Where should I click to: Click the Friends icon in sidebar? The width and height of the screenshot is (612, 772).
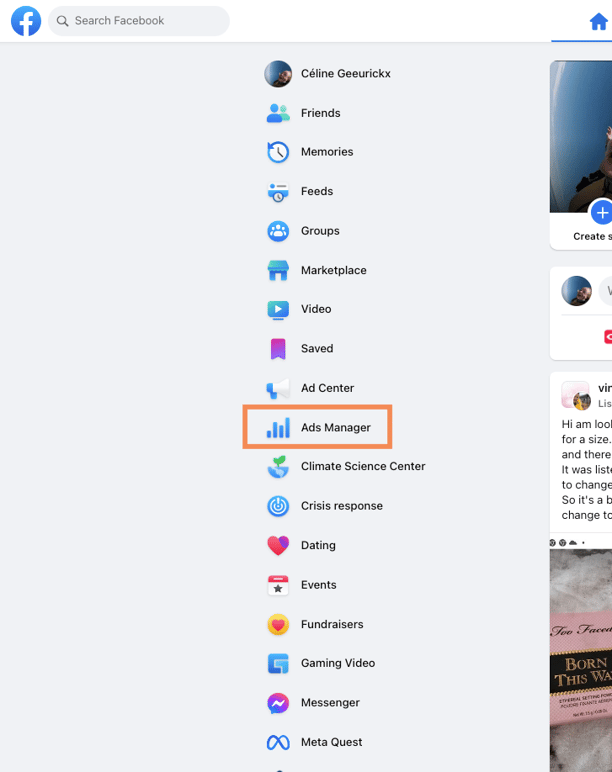[278, 113]
